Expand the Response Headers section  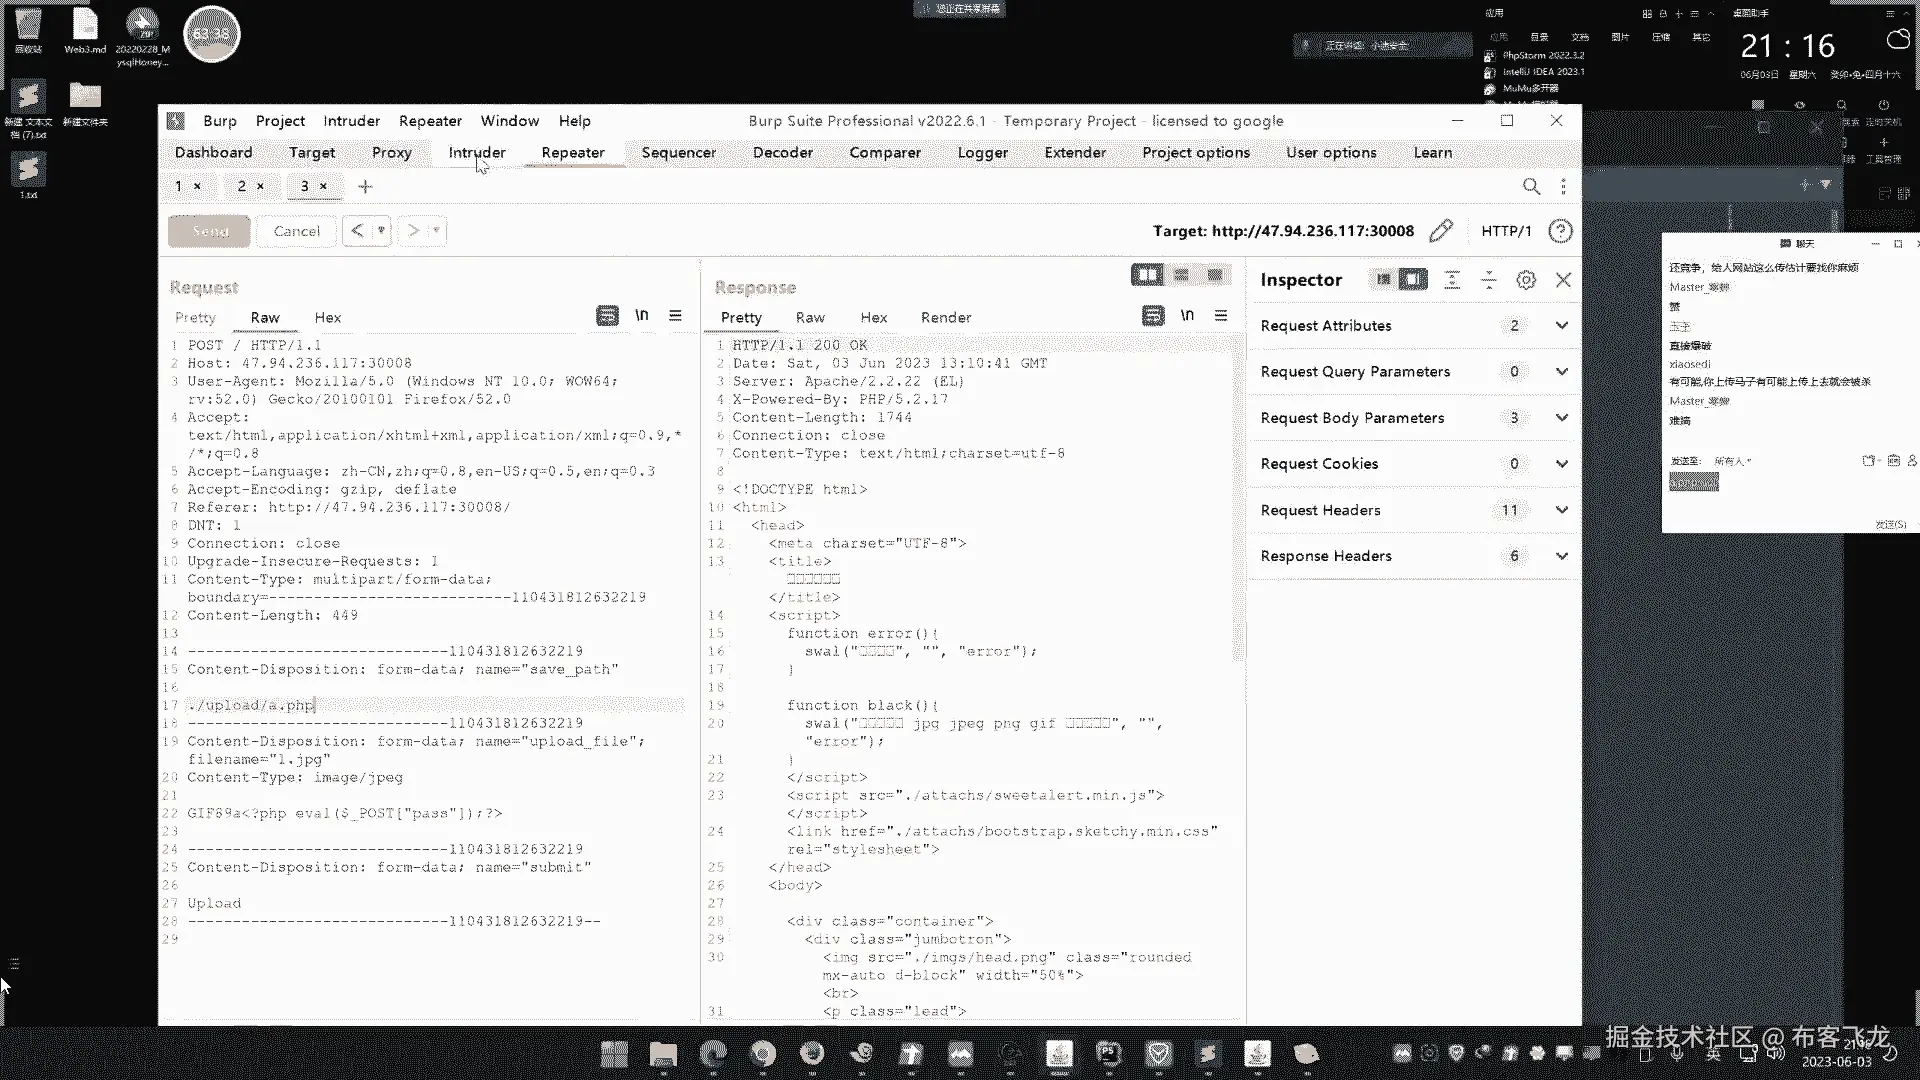pyautogui.click(x=1561, y=556)
